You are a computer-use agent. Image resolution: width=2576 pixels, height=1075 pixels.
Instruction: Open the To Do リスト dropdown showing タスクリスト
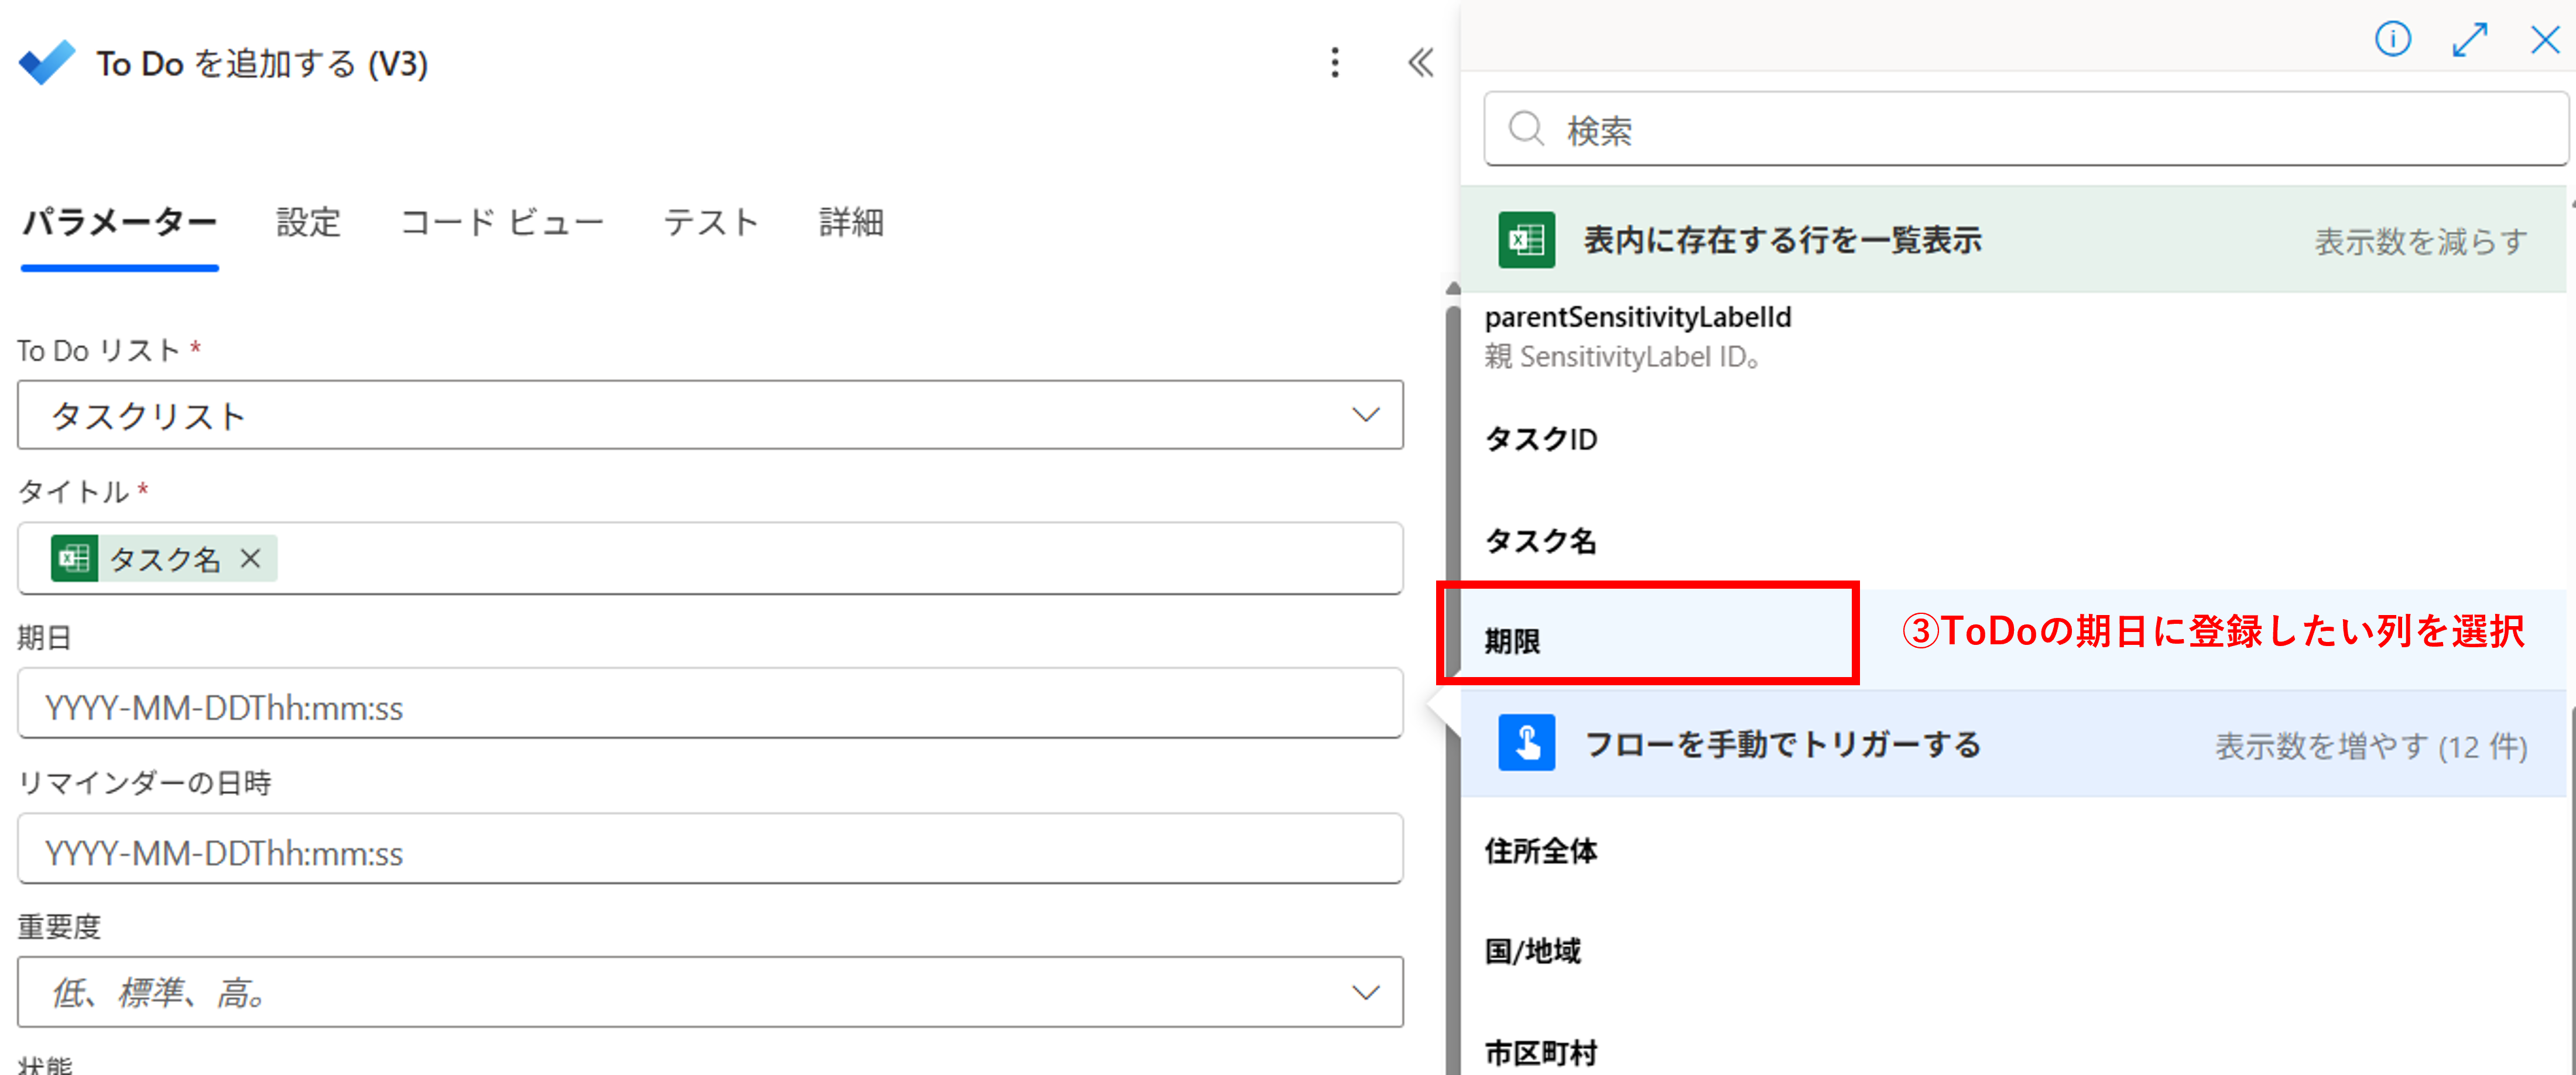pos(710,415)
